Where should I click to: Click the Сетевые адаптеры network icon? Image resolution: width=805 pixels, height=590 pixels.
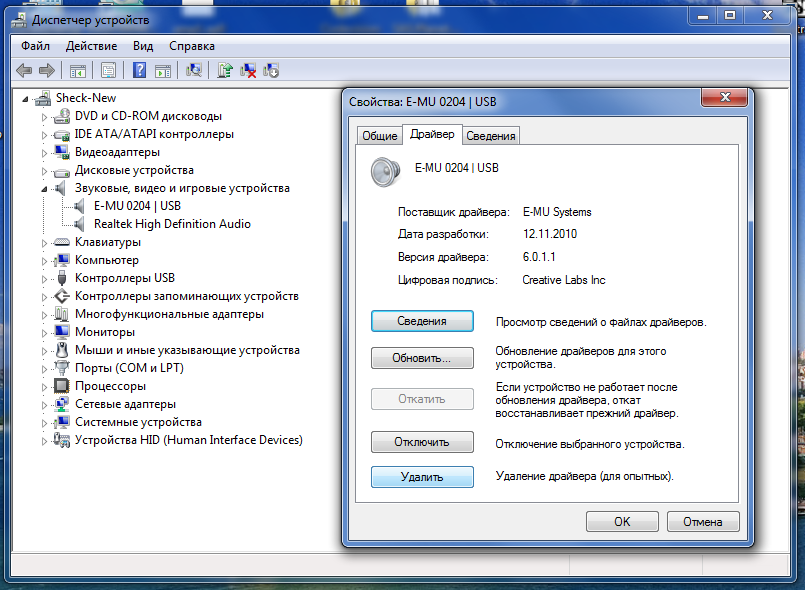point(62,404)
